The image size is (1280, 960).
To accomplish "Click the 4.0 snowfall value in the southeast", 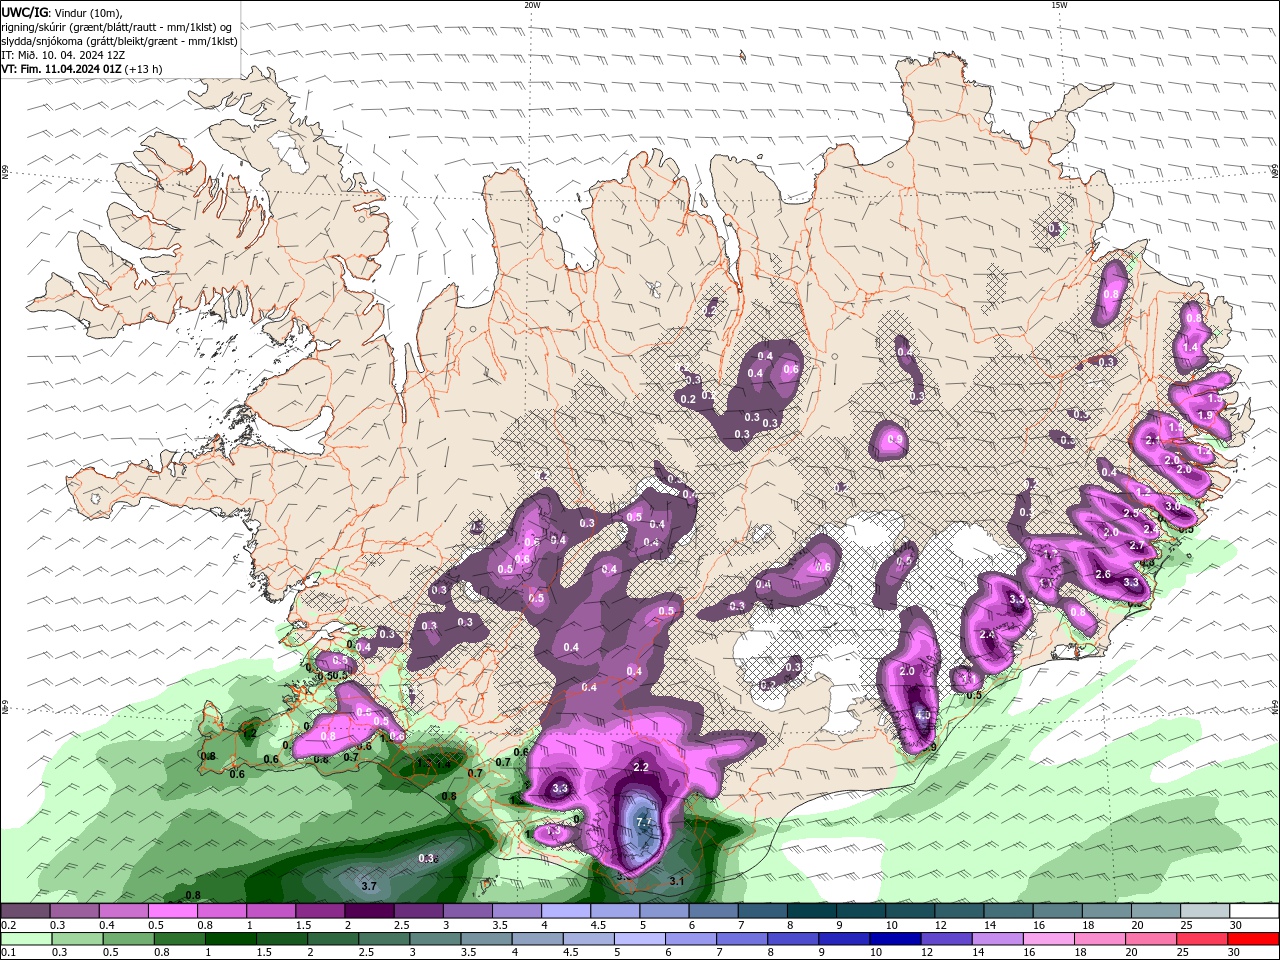I will (x=923, y=715).
